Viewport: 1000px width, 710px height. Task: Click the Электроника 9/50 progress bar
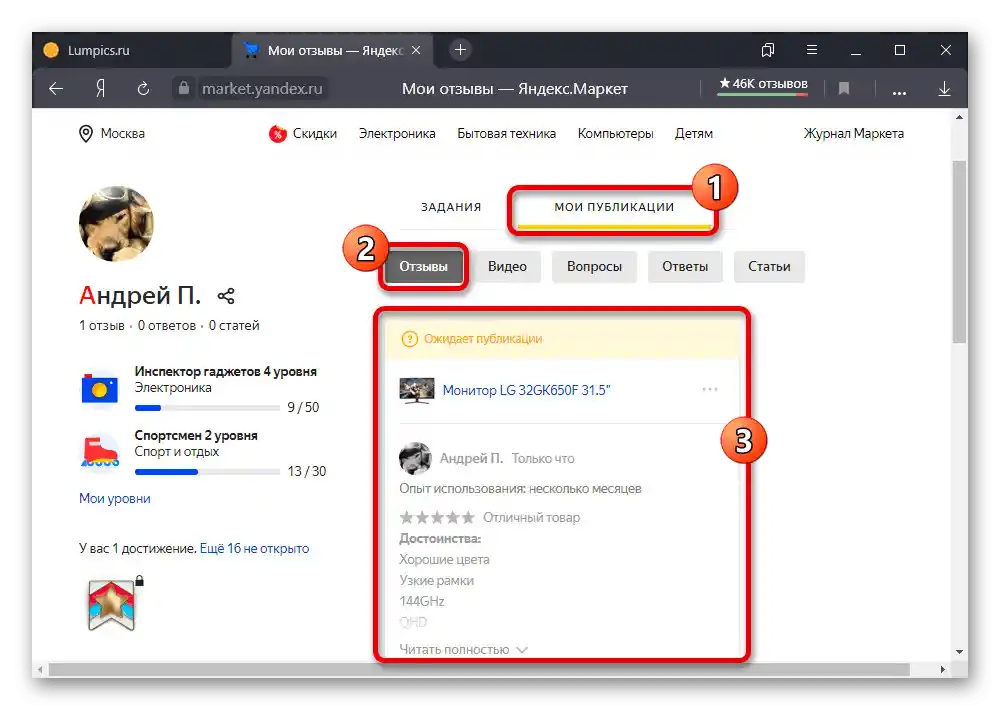coord(207,408)
